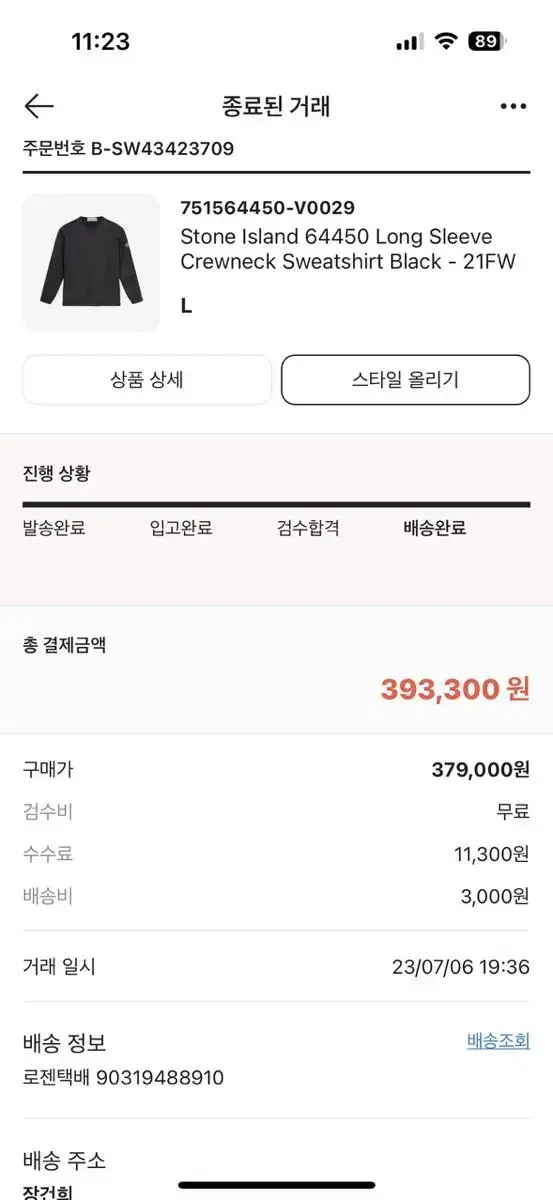Open the three-dot more options menu

coord(513,106)
